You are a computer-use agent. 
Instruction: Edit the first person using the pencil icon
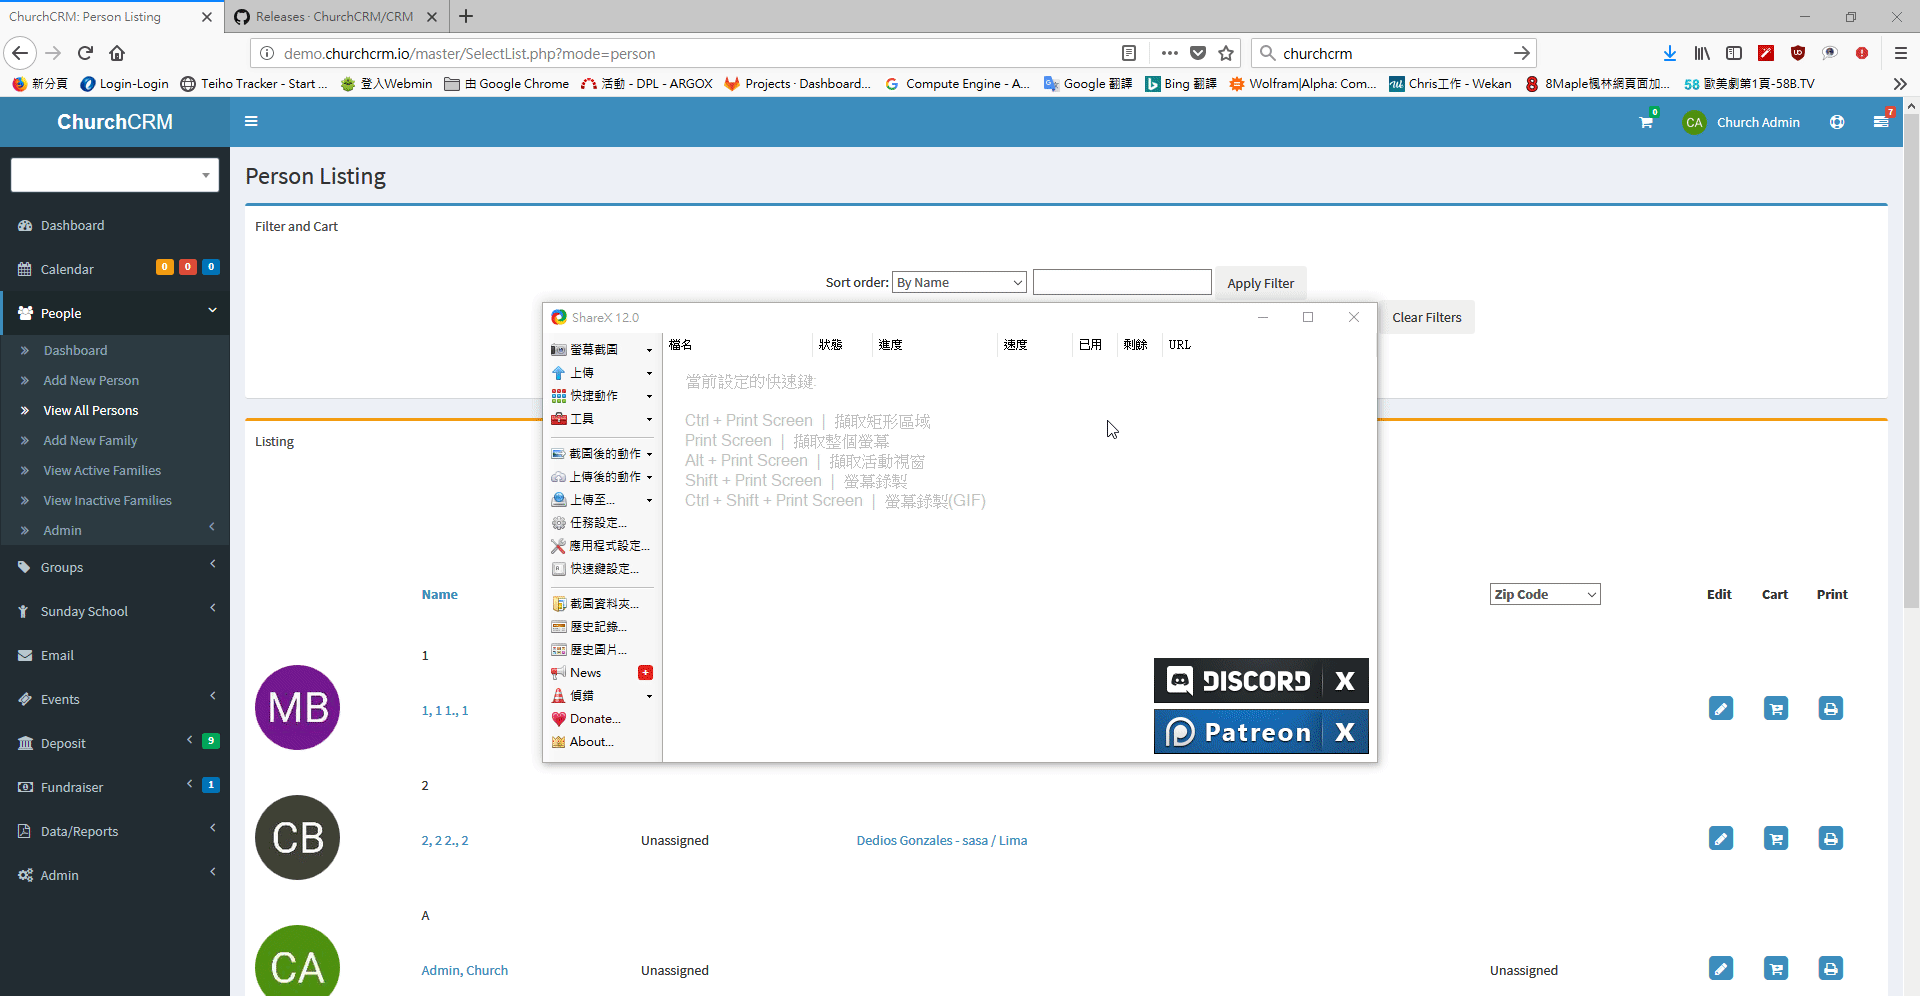1721,707
